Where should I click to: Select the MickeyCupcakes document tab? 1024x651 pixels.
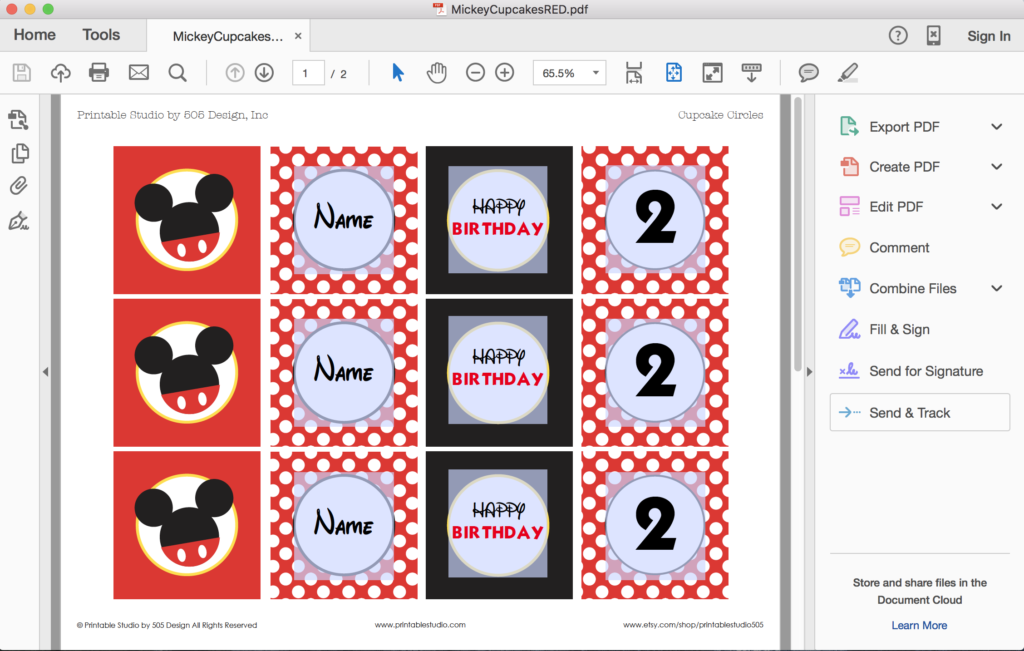pos(228,36)
